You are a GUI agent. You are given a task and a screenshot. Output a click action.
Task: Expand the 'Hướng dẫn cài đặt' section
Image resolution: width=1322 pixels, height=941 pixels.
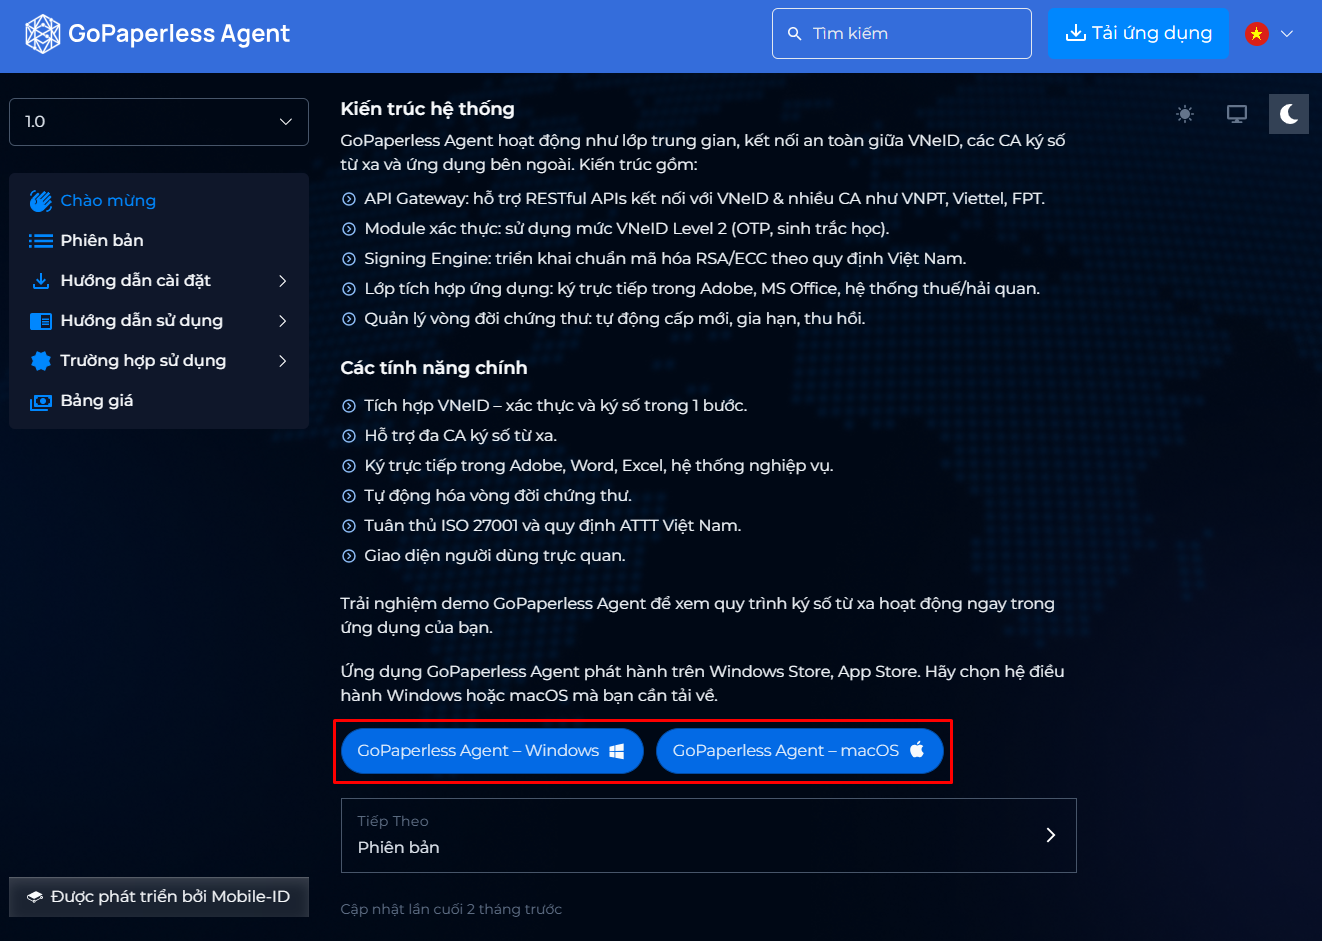159,281
